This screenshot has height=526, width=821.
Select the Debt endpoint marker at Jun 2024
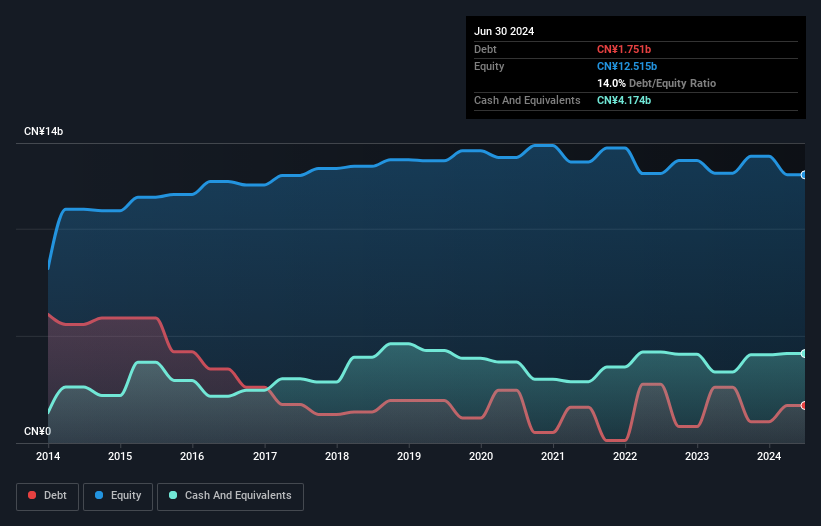pos(804,406)
